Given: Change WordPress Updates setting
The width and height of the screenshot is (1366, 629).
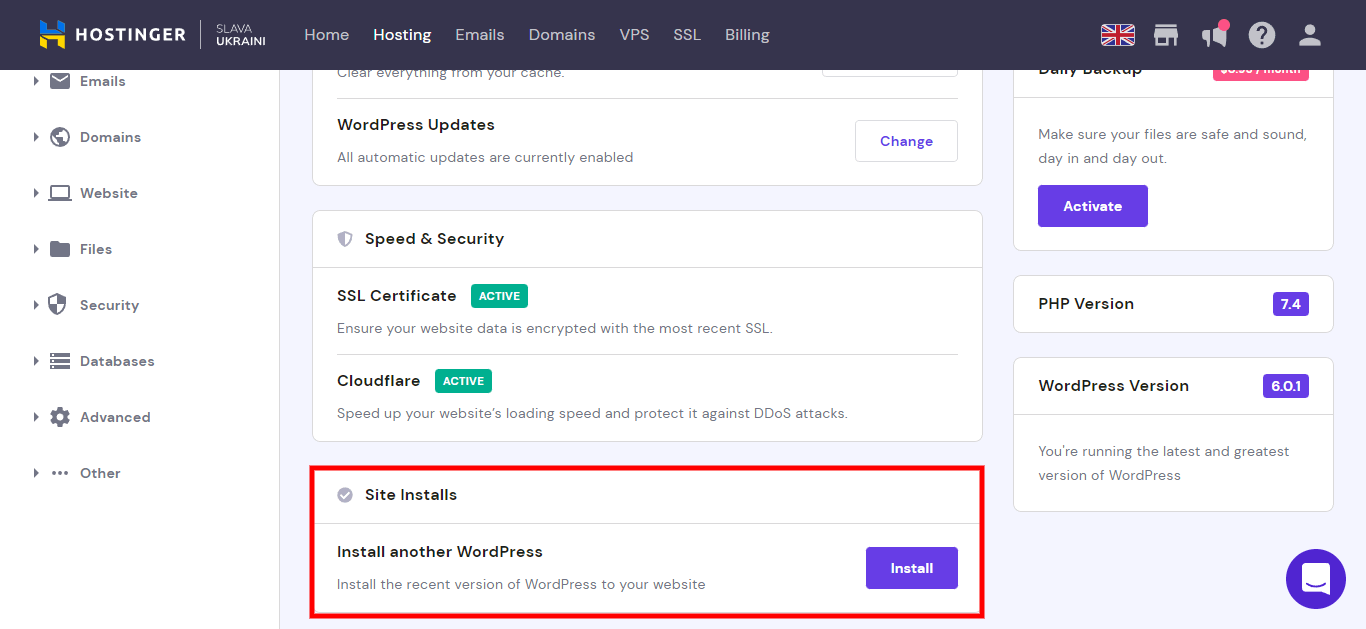Looking at the screenshot, I should [906, 141].
